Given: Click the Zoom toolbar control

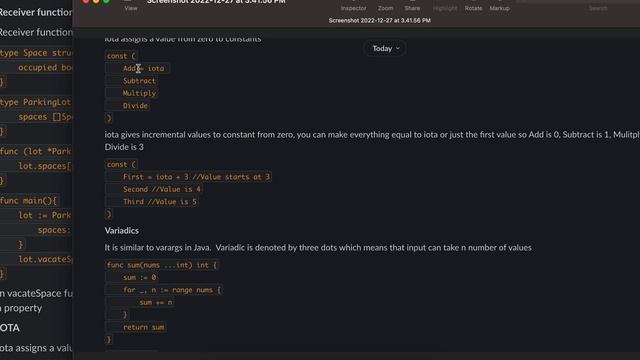Looking at the screenshot, I should point(385,8).
